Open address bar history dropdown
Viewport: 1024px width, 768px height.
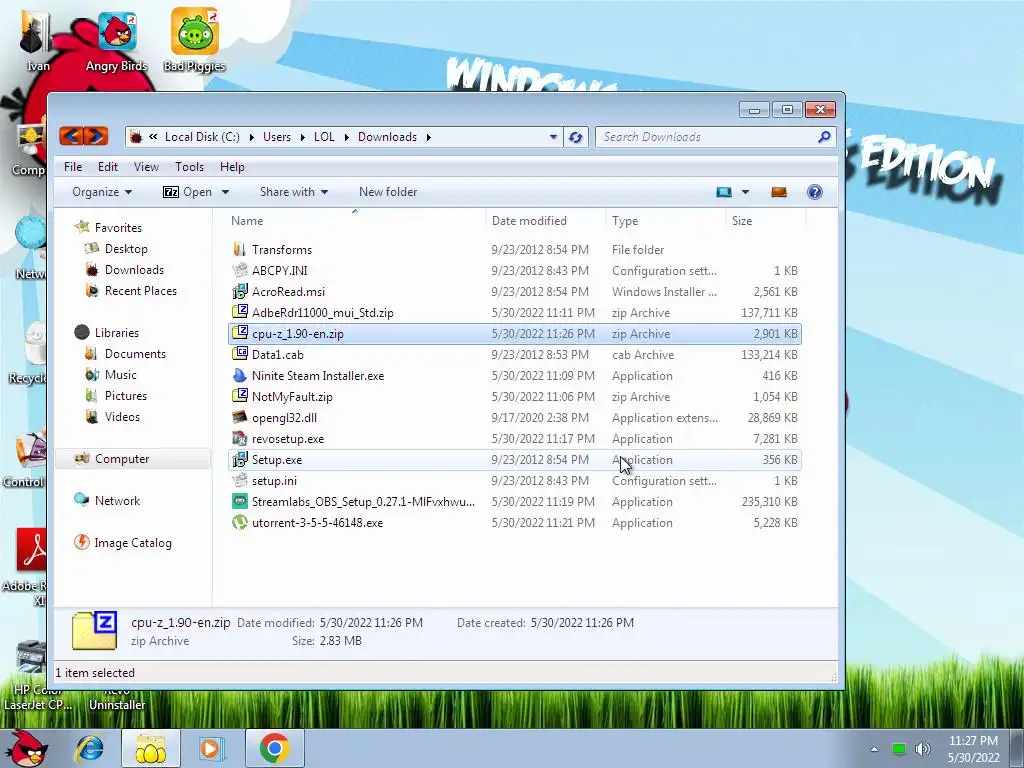coord(553,137)
